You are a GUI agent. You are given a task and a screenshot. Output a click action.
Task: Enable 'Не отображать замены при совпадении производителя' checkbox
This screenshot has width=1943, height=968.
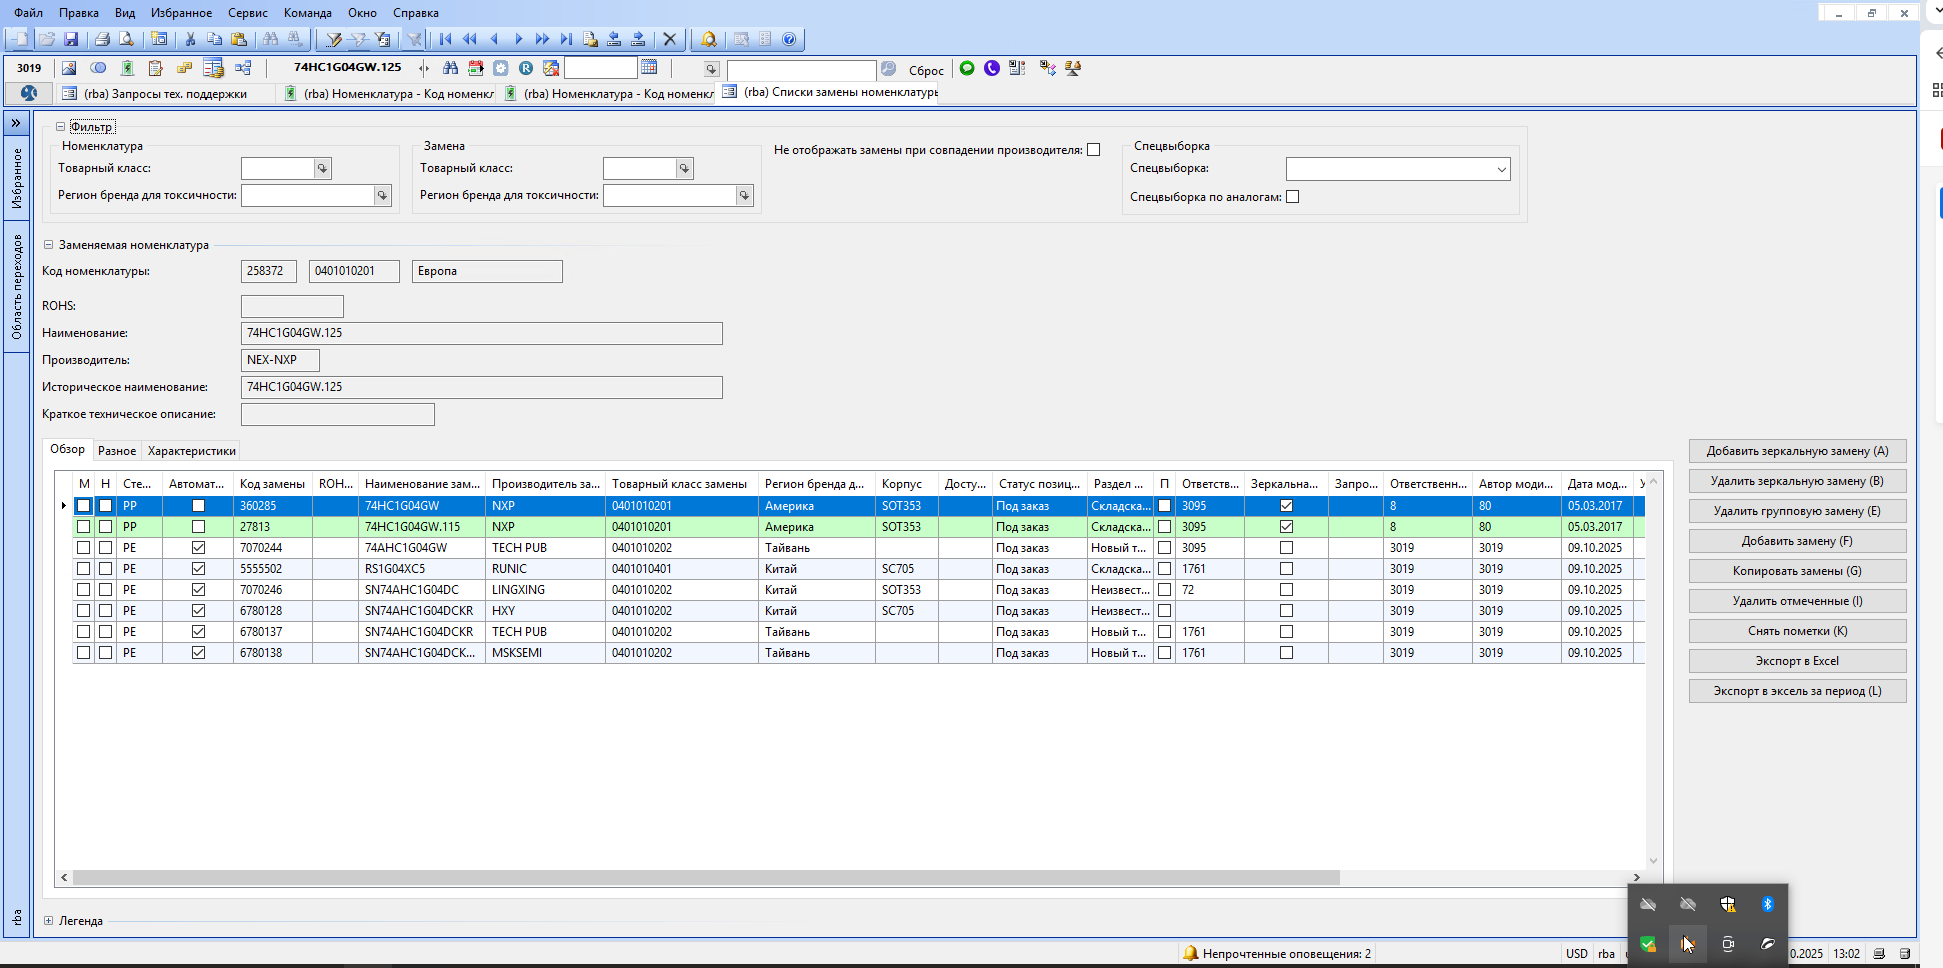coord(1094,150)
